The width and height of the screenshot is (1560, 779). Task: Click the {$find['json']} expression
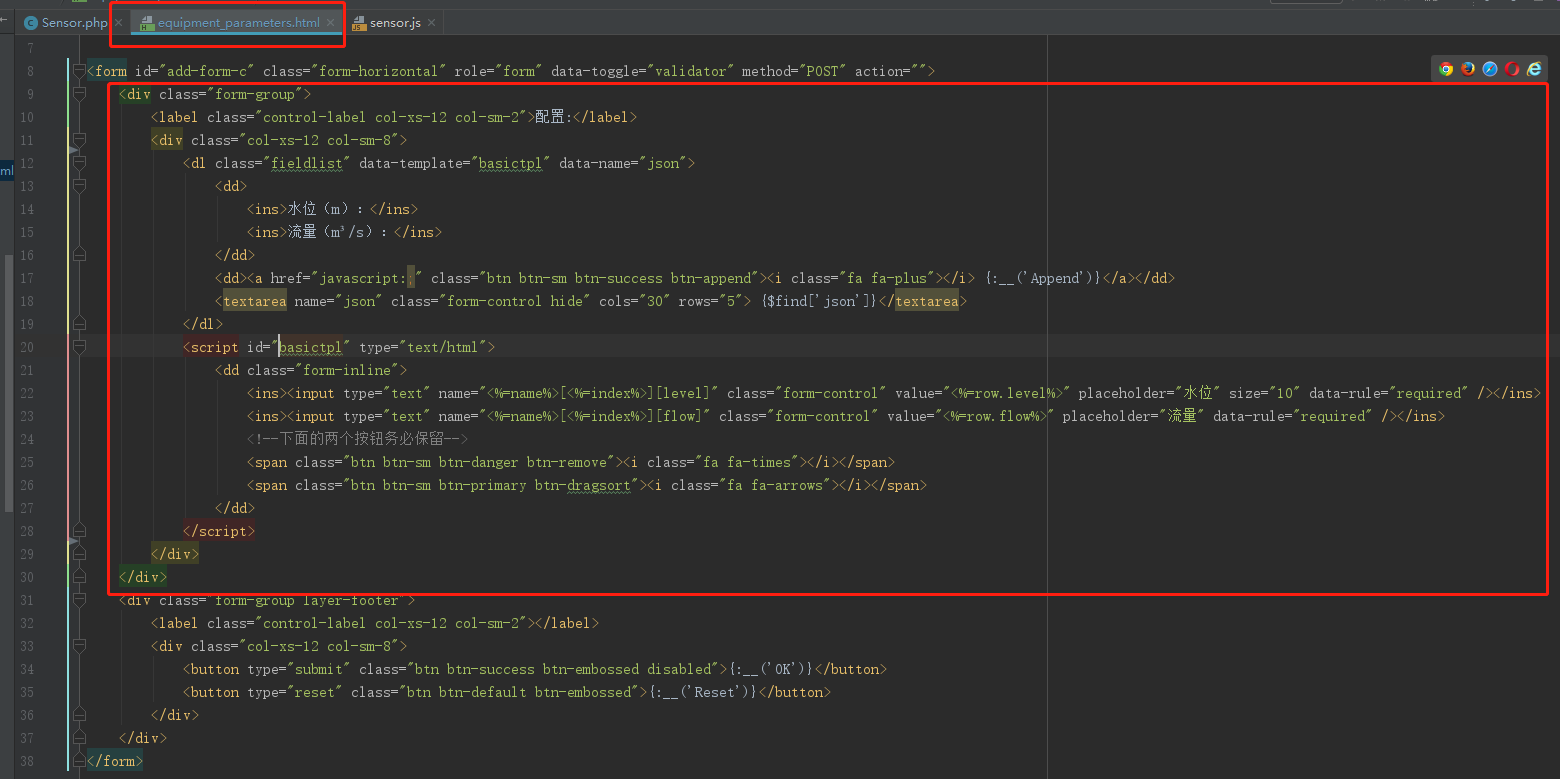(x=819, y=301)
